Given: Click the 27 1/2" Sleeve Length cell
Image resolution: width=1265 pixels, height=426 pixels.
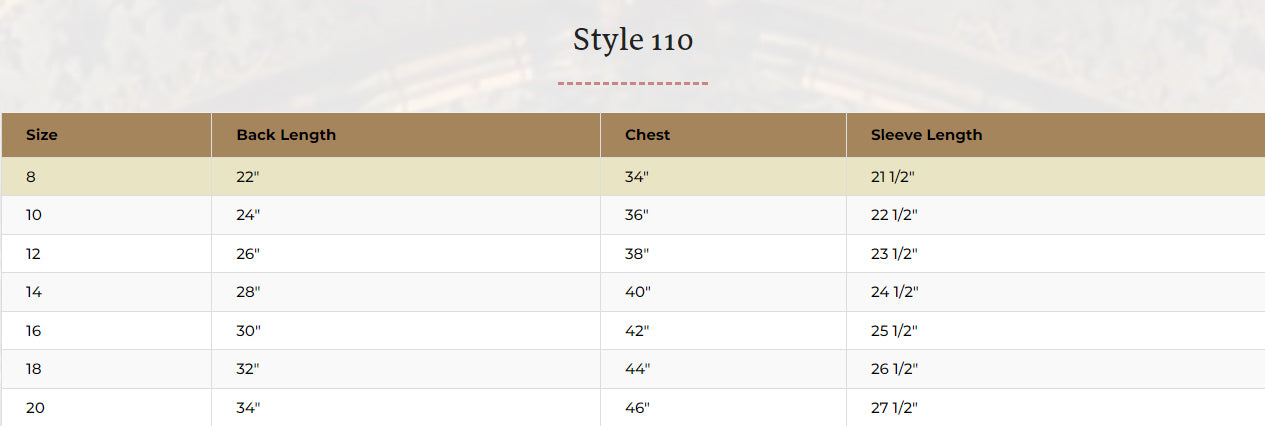Looking at the screenshot, I should point(894,408).
